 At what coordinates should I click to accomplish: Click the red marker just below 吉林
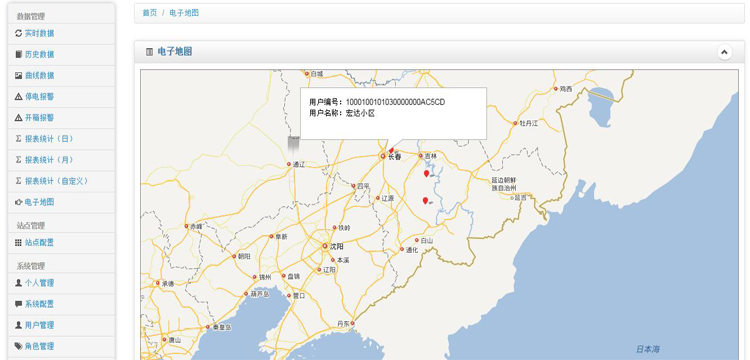click(426, 174)
